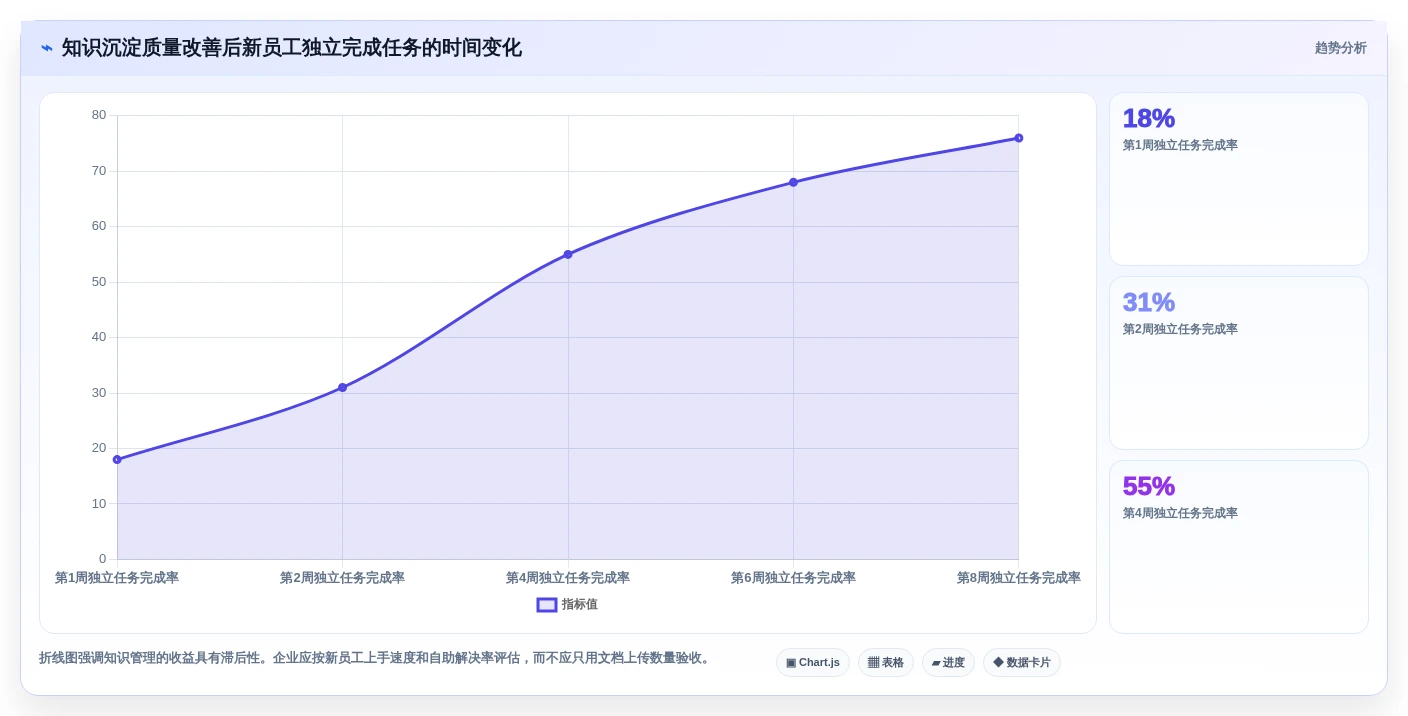
Task: Click the 第2周独立任务完成率 caption under 31%
Action: tap(1180, 329)
